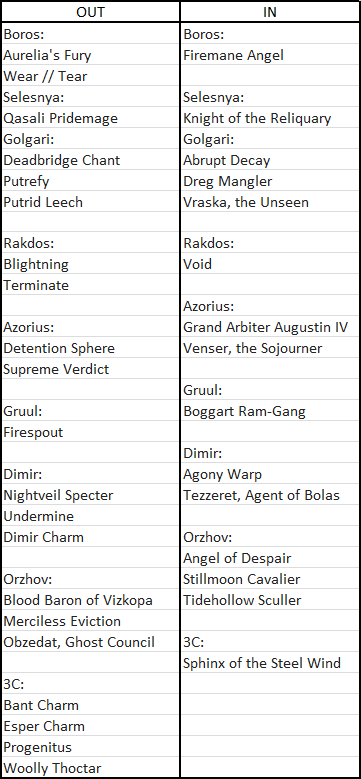Select the Qasali Pridemage cell
The width and height of the screenshot is (361, 779).
click(x=90, y=118)
